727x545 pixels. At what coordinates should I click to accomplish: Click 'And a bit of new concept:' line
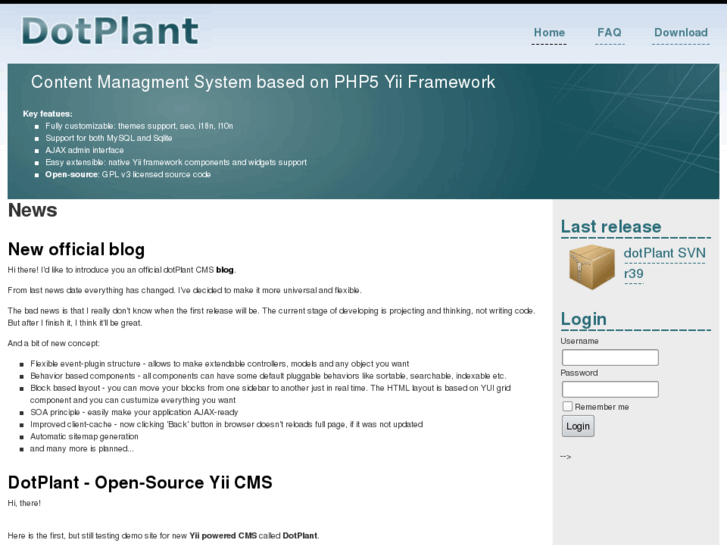point(53,343)
